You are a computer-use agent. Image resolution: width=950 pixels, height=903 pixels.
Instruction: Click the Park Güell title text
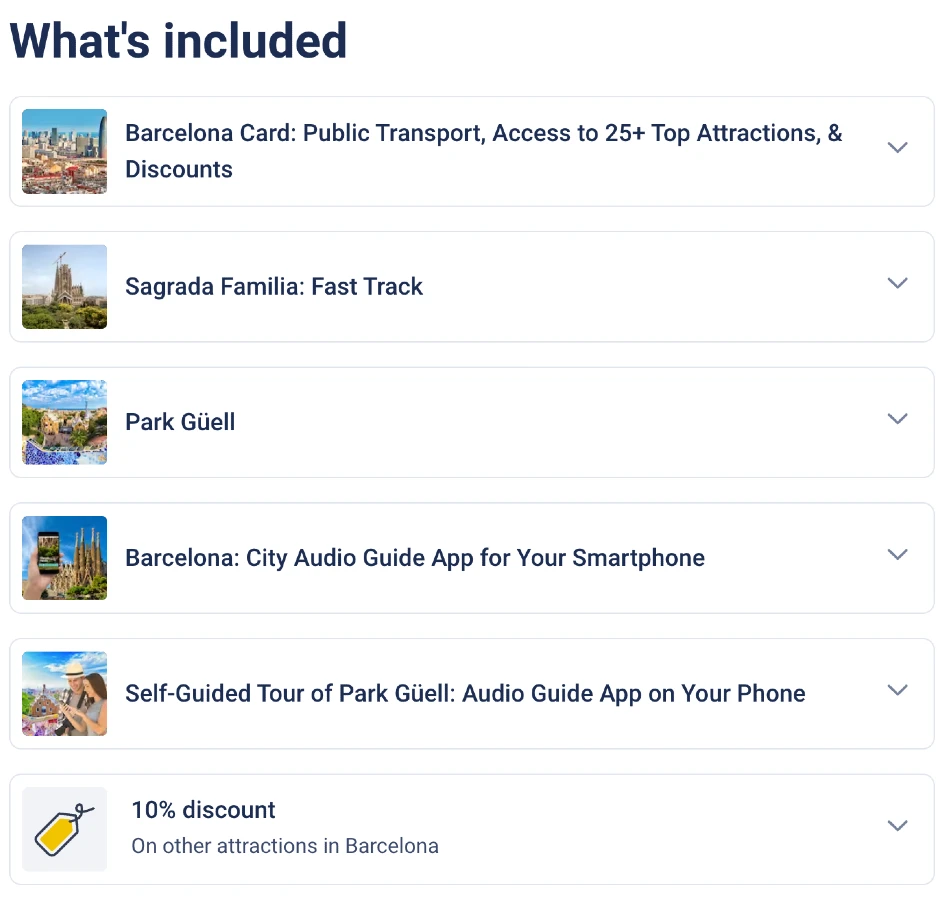click(x=180, y=422)
